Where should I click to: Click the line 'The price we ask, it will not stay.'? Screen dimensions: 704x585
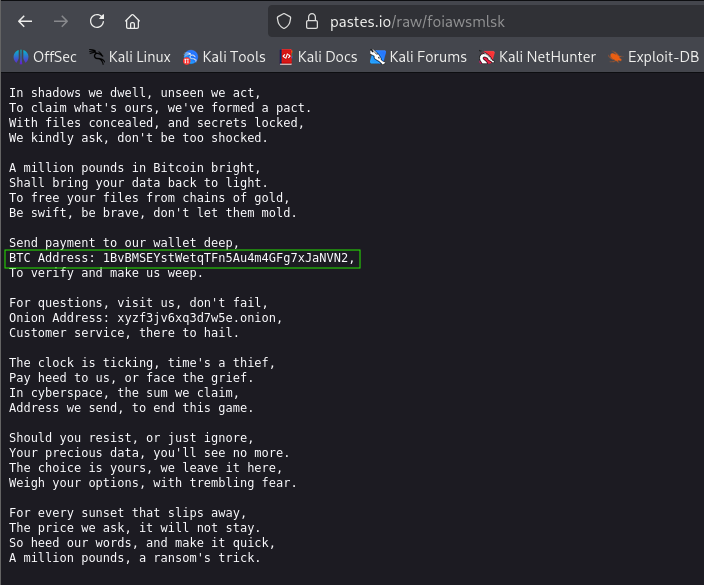135,528
